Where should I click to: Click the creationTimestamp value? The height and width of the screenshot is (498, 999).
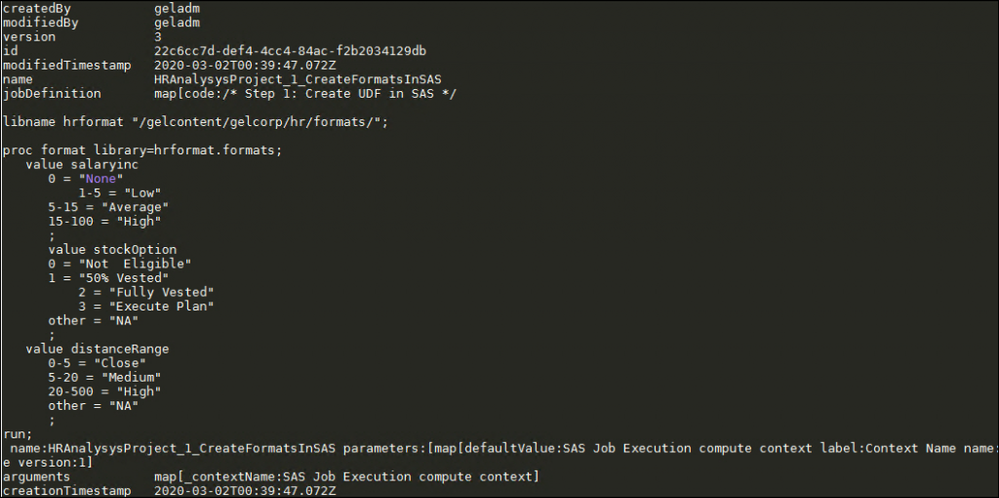246,491
